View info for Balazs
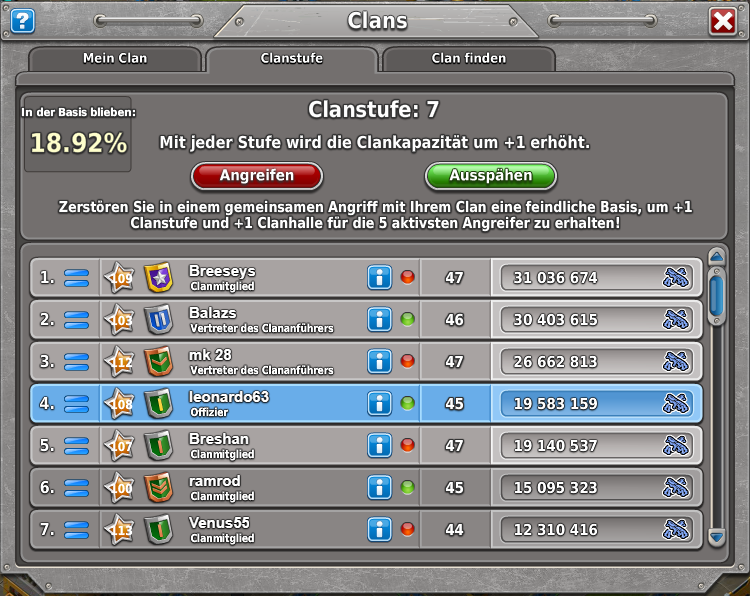This screenshot has height=596, width=750. (380, 320)
